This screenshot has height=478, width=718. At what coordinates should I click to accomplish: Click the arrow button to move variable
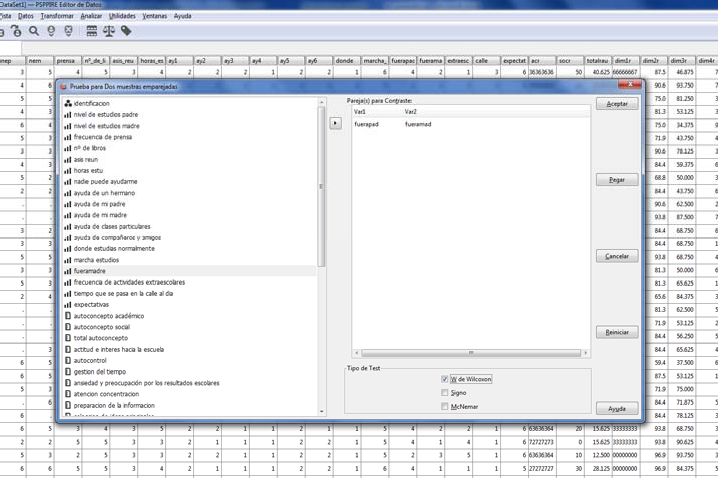pyautogui.click(x=335, y=123)
